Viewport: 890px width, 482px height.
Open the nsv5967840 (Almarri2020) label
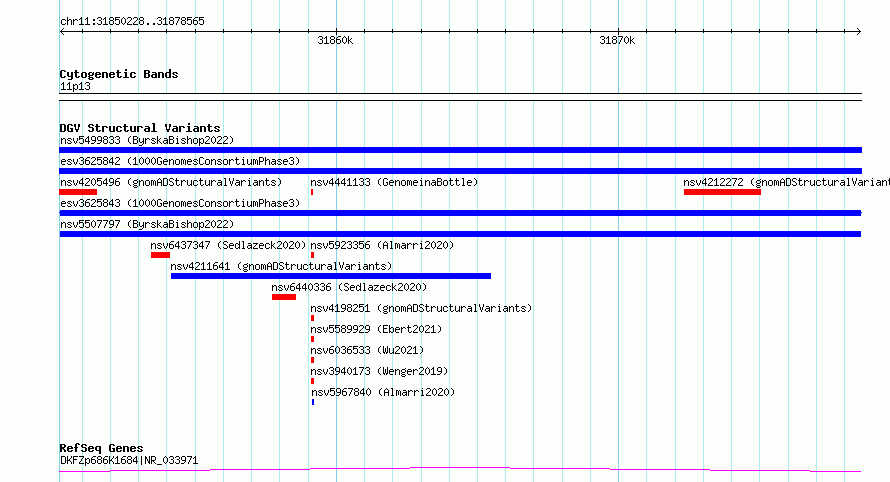click(x=383, y=392)
